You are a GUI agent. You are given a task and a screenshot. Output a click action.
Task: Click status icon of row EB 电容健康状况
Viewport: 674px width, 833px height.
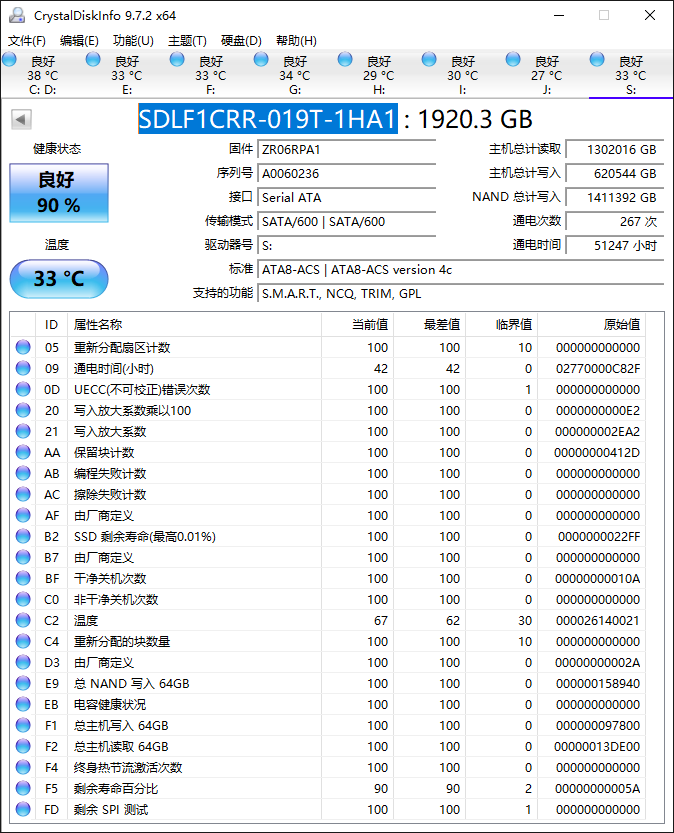(23, 704)
